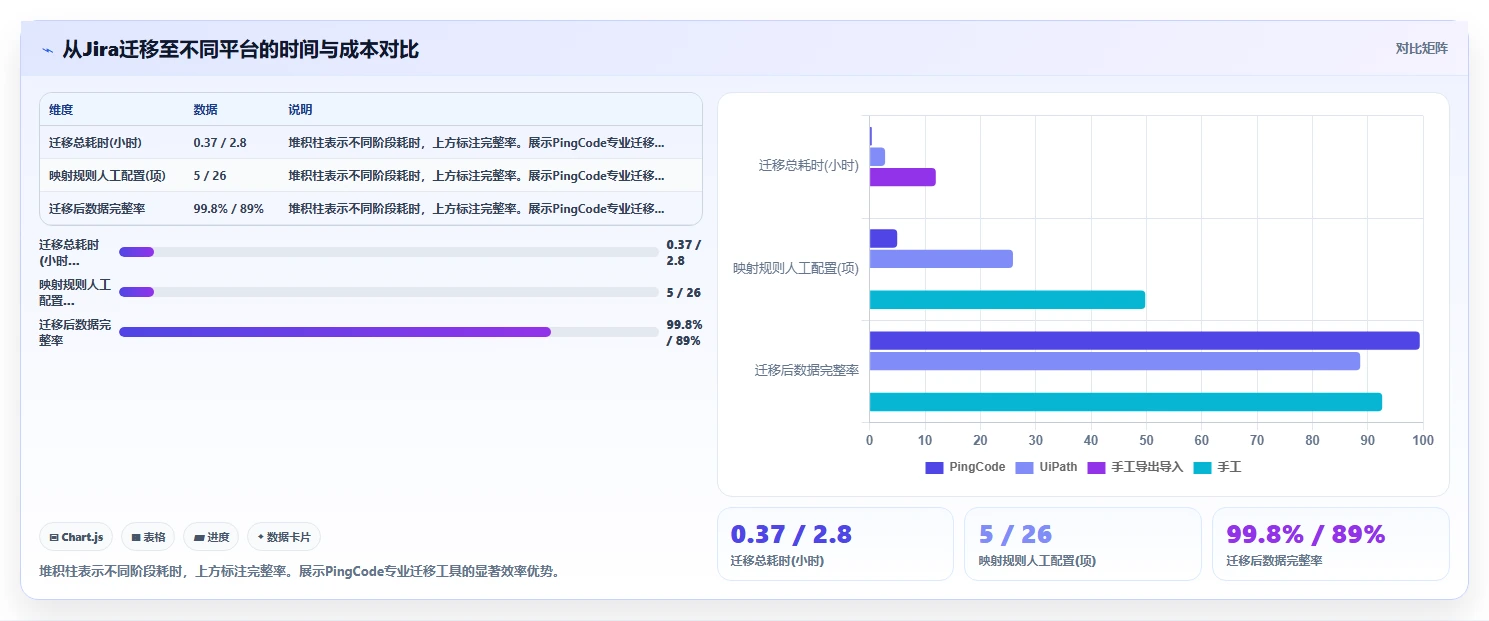Click the x-axis tick label 0
This screenshot has width=1489, height=621.
869,440
